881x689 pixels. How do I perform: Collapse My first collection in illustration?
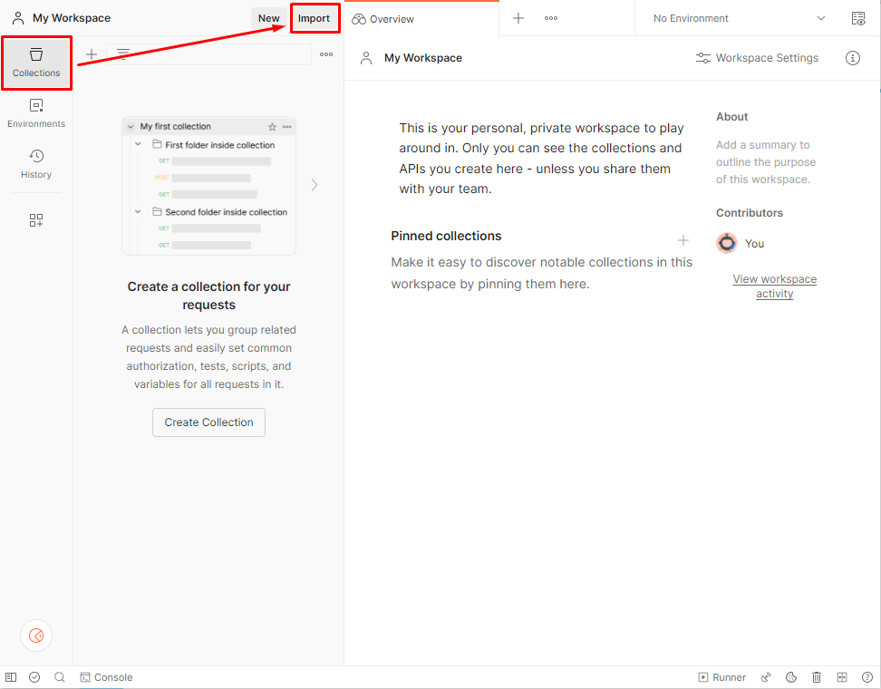point(131,126)
